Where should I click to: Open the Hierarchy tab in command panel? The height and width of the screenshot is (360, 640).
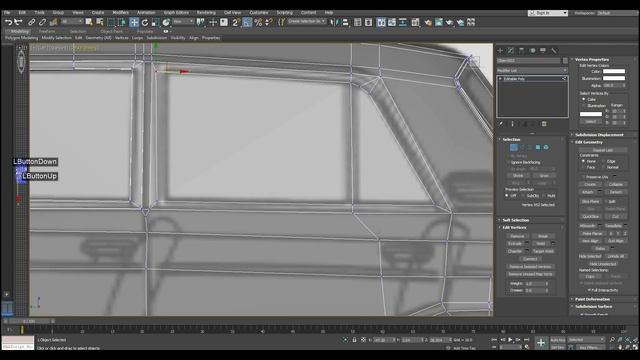521,51
